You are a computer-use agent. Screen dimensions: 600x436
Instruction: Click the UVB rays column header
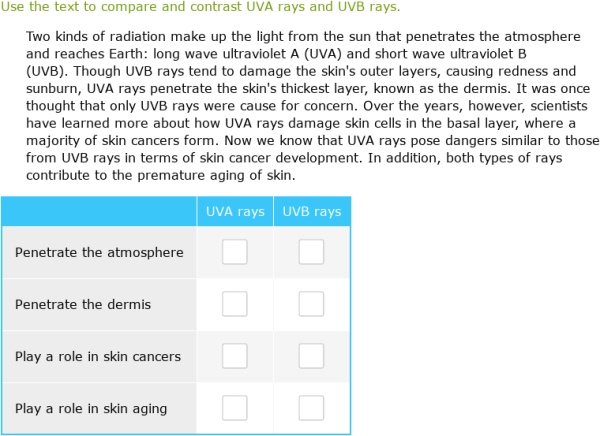[x=311, y=212]
